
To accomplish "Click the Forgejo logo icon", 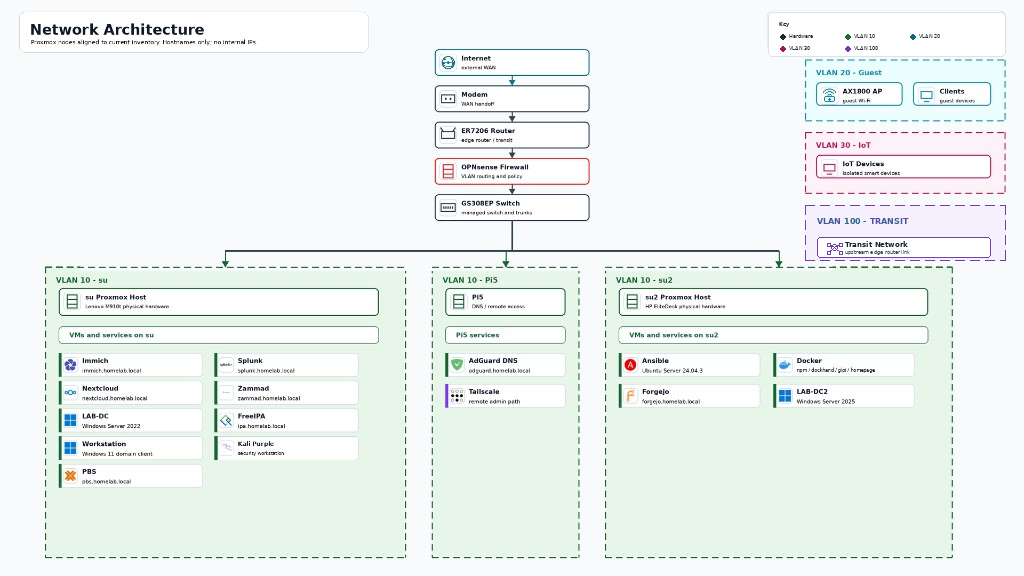I will [x=630, y=396].
